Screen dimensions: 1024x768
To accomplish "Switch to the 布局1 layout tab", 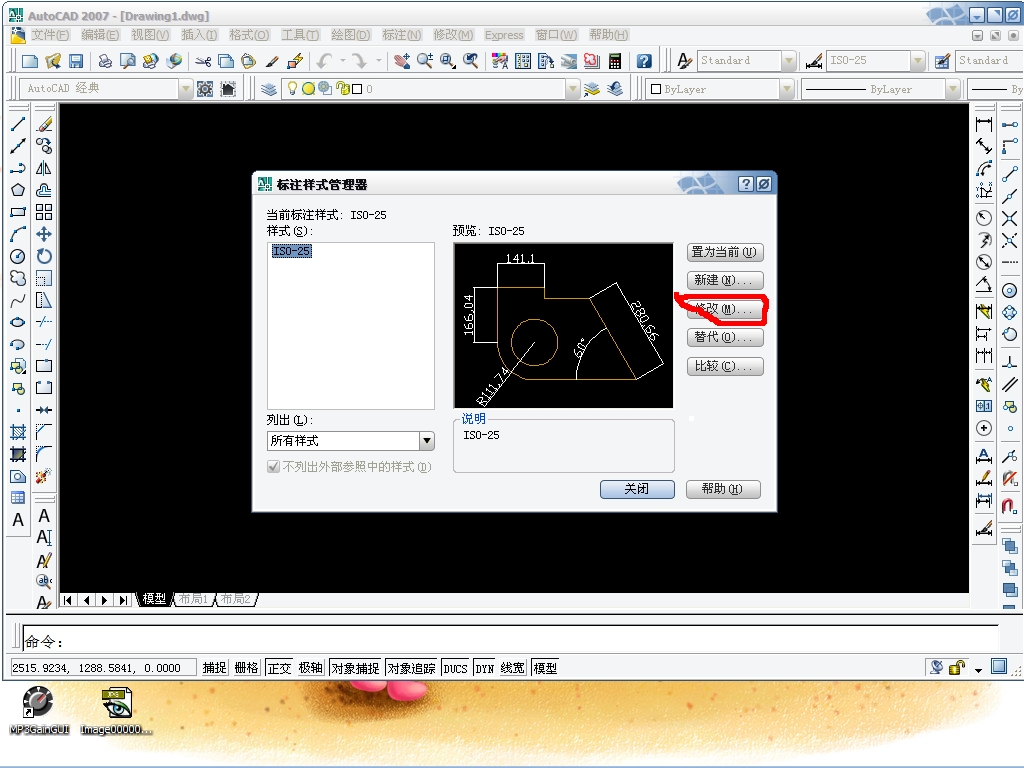I will [193, 599].
